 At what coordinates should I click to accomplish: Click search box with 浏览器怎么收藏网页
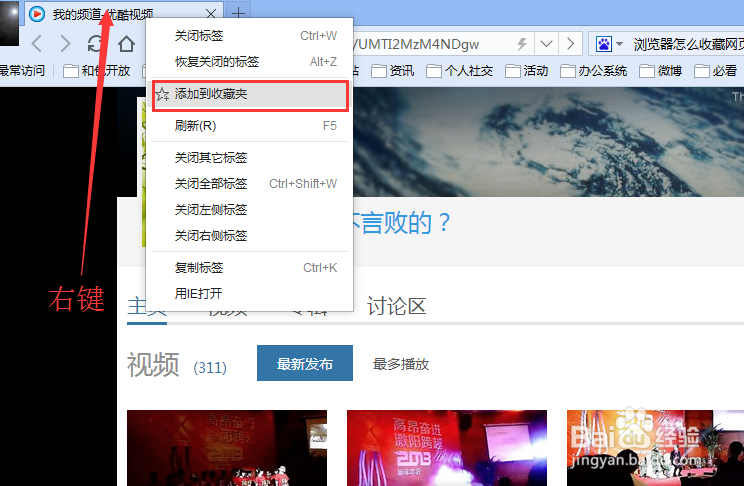pyautogui.click(x=687, y=44)
